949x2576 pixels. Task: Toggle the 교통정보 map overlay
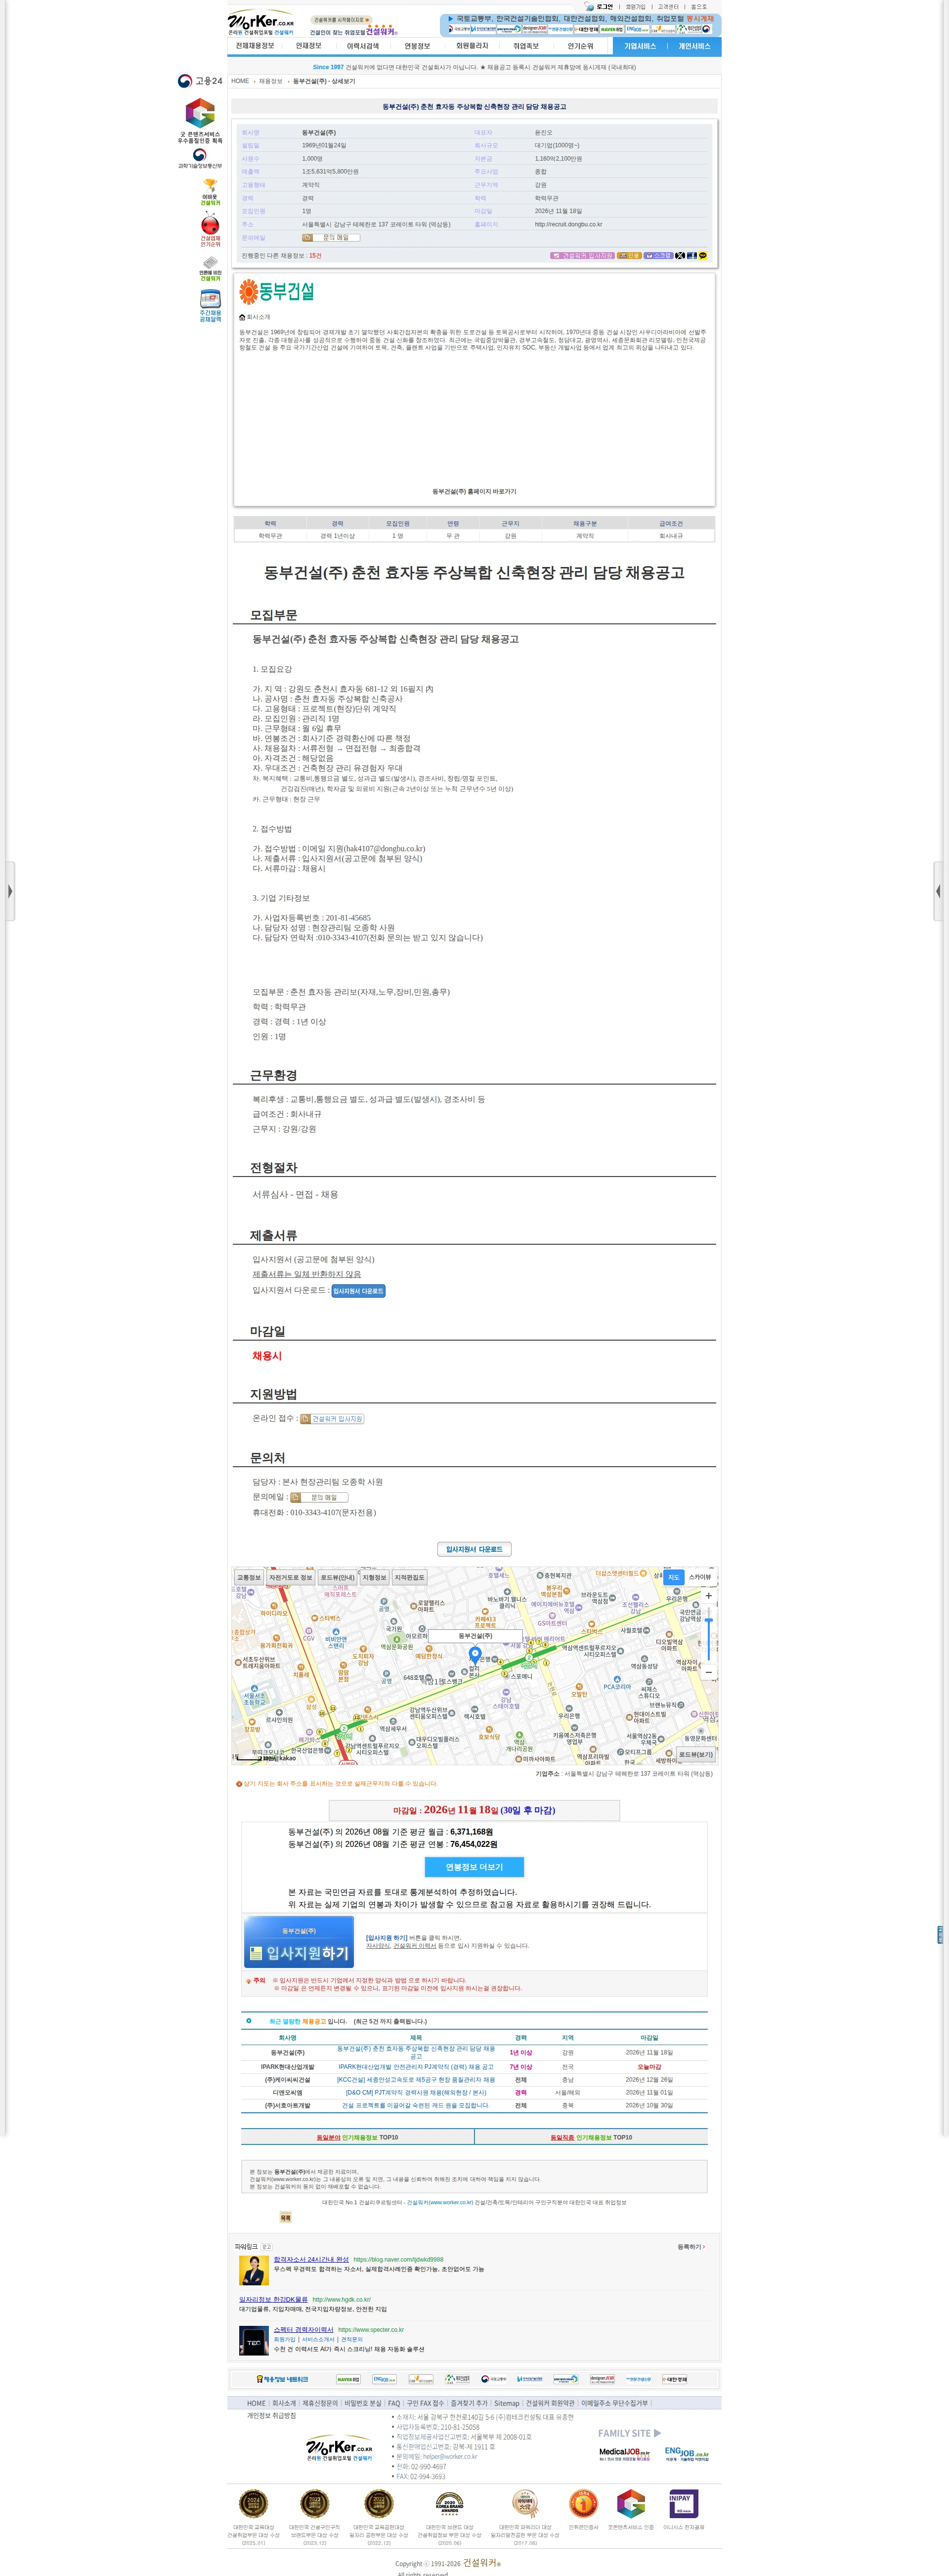[249, 1578]
